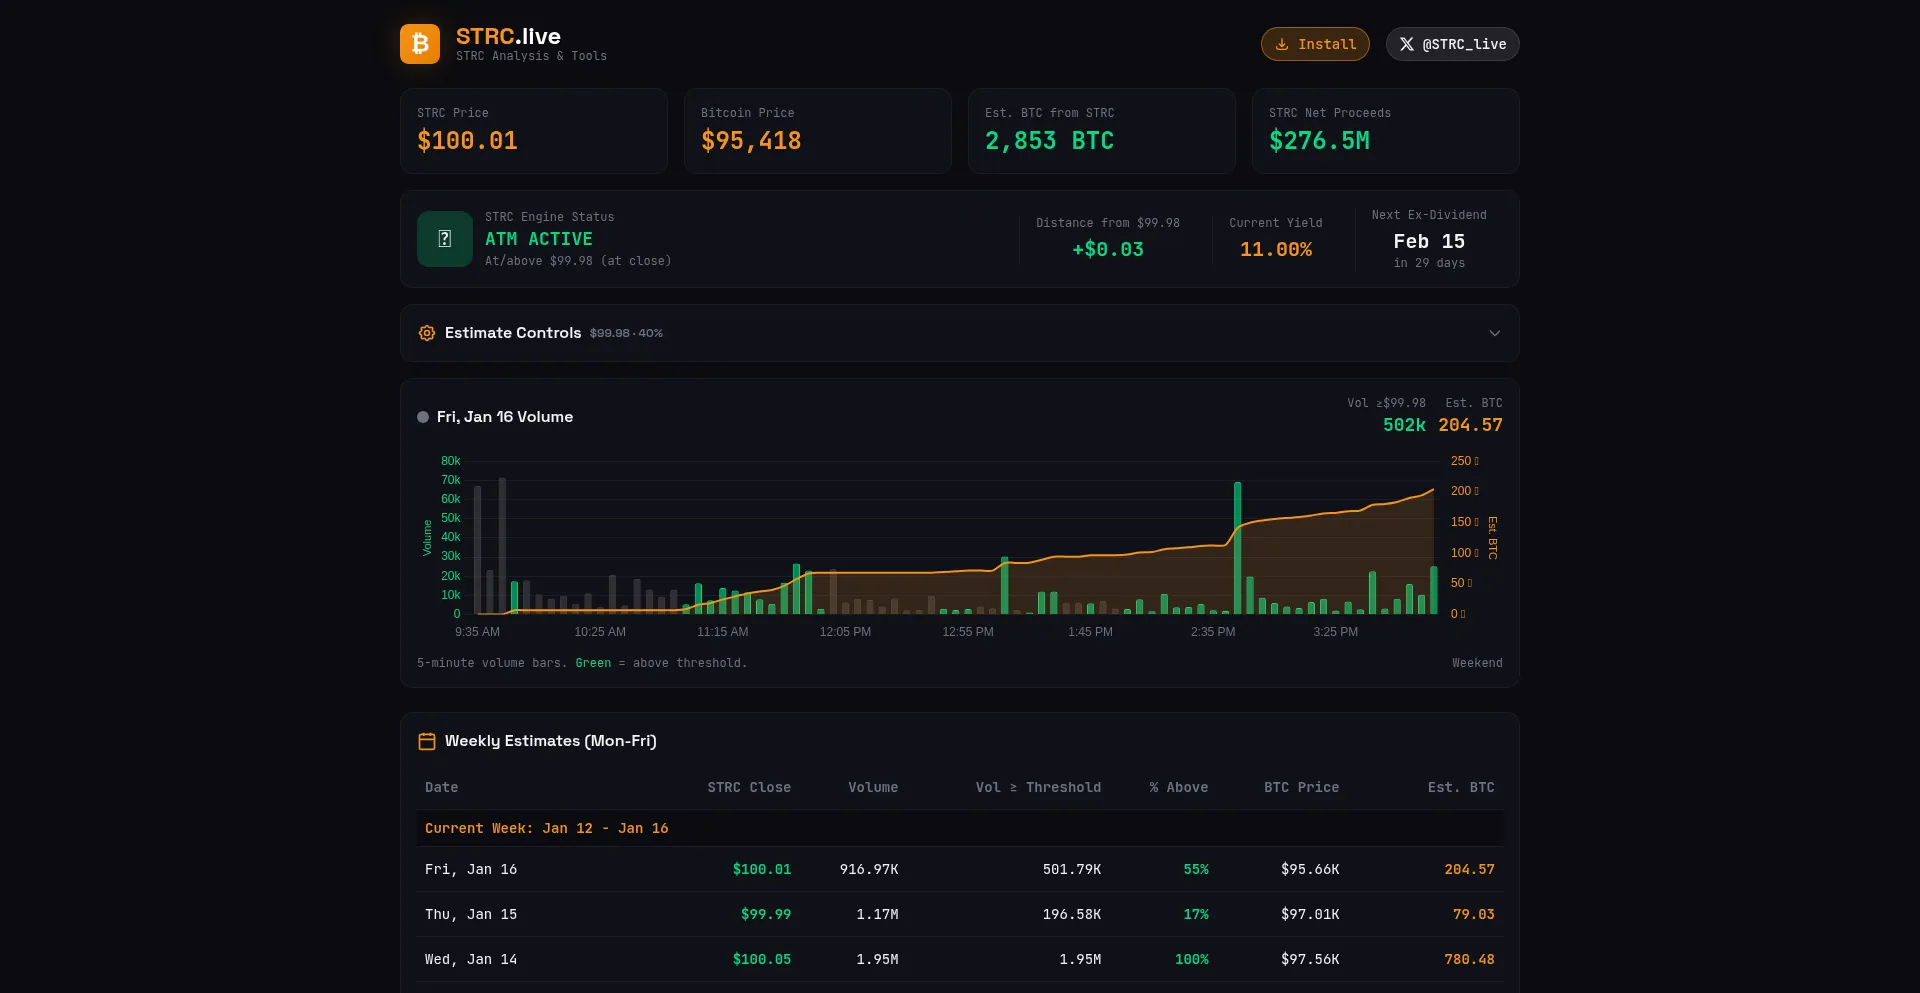This screenshot has width=1920, height=993.
Task: Click the STRC Close column header
Action: 748,787
